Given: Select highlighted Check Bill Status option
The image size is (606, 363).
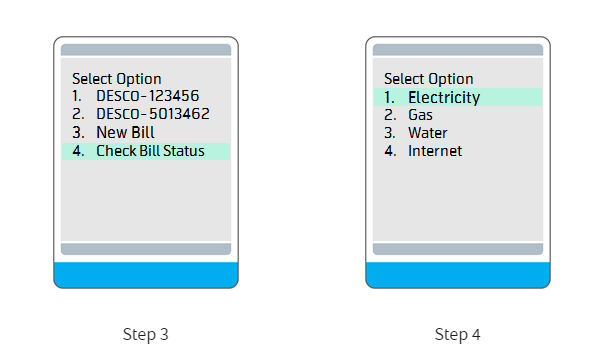Looking at the screenshot, I should 146,151.
